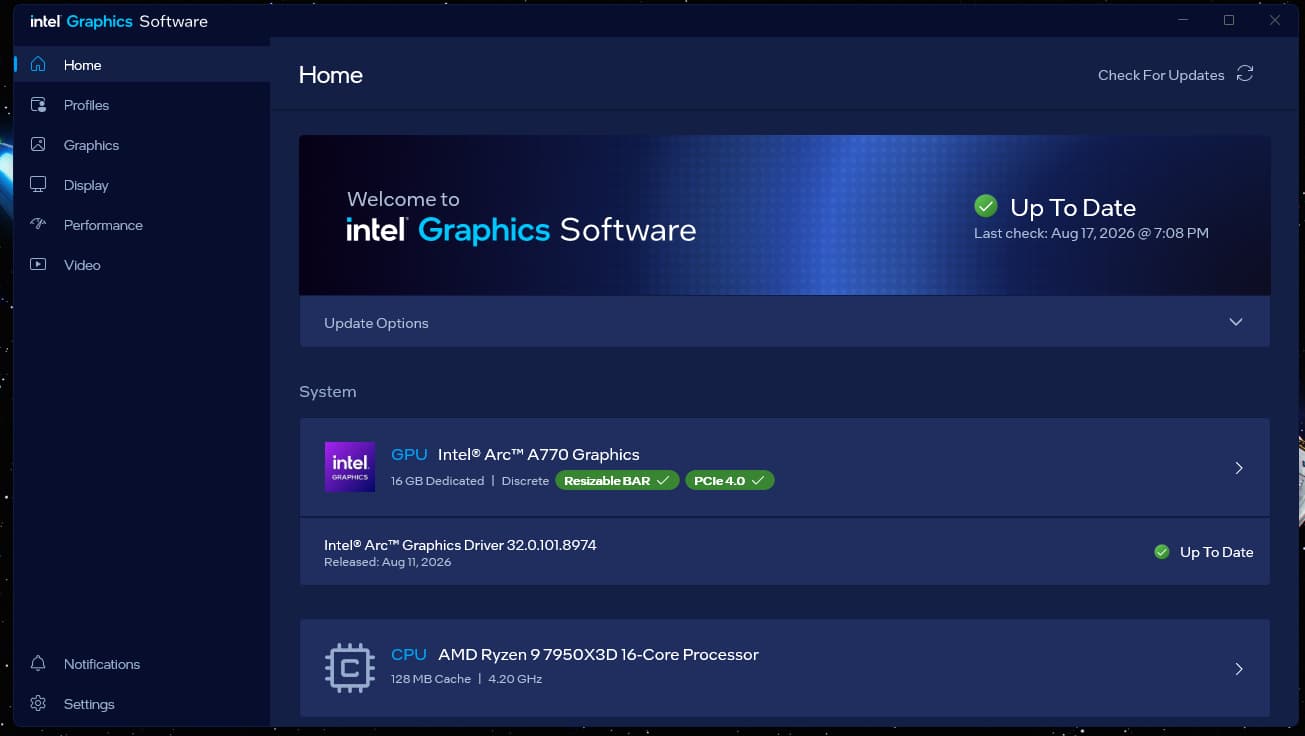Screen dimensions: 1305x736
Task: Click the Discrete label in GPU row
Action: 525,481
